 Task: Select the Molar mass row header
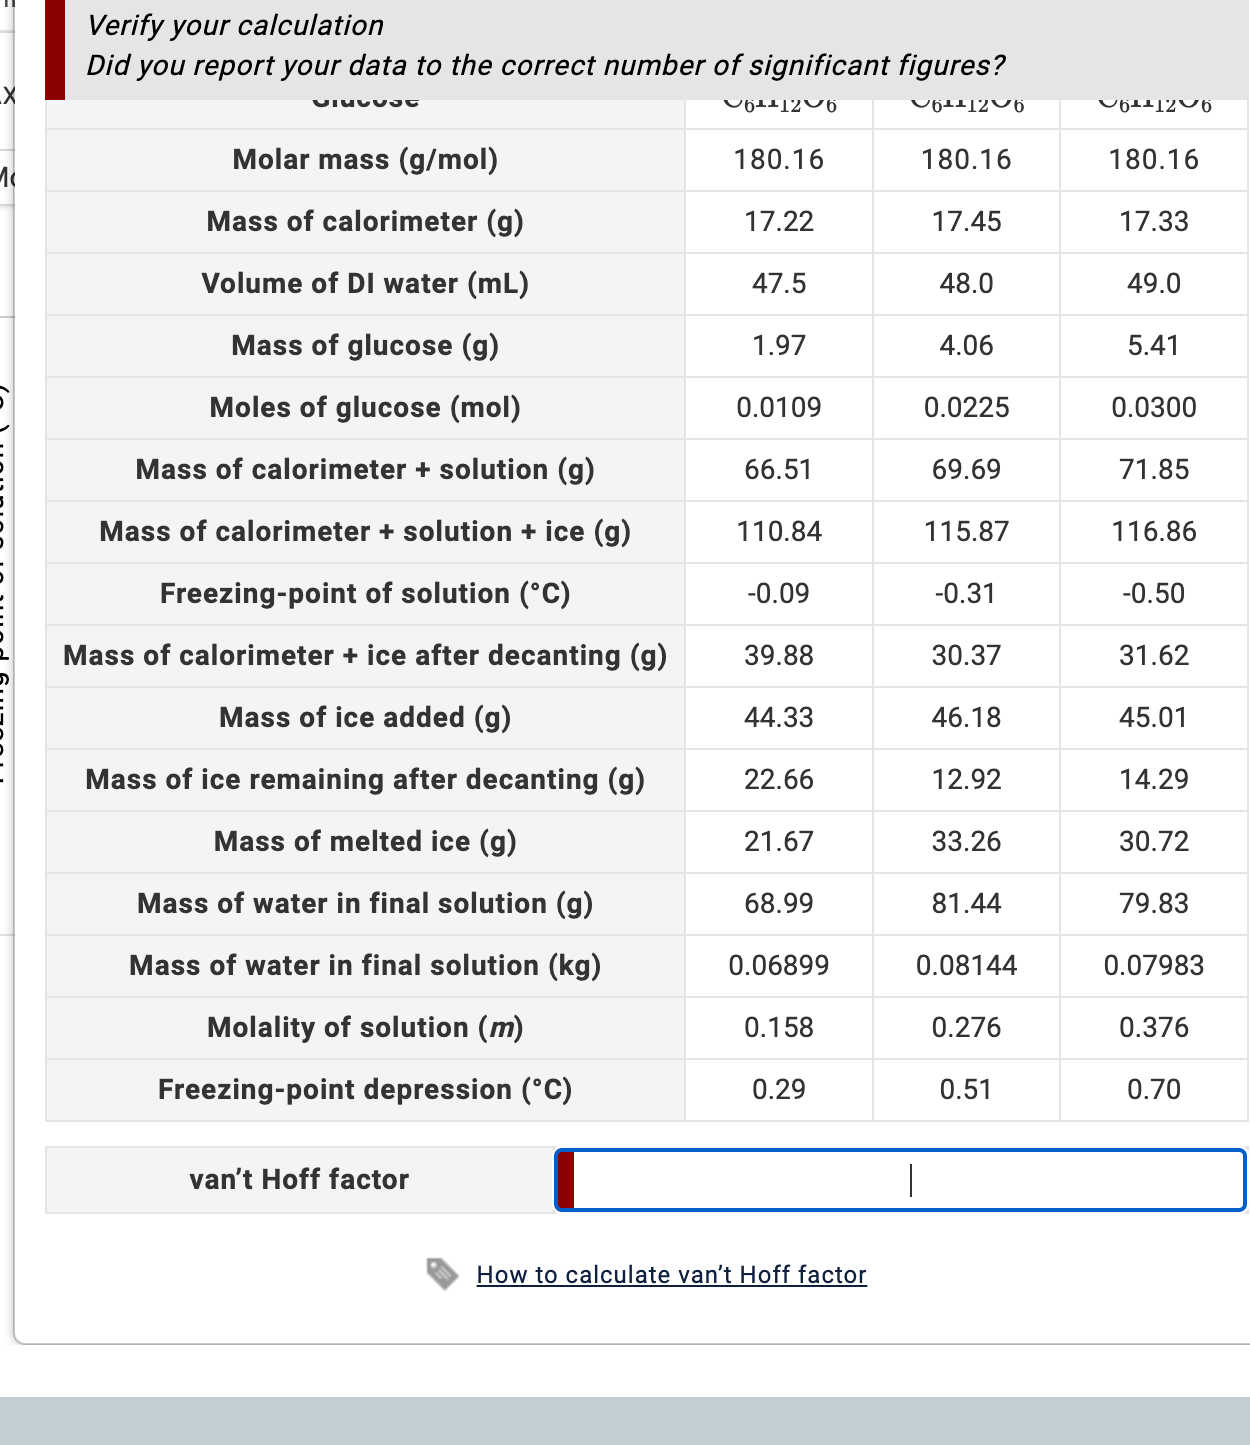click(x=365, y=160)
